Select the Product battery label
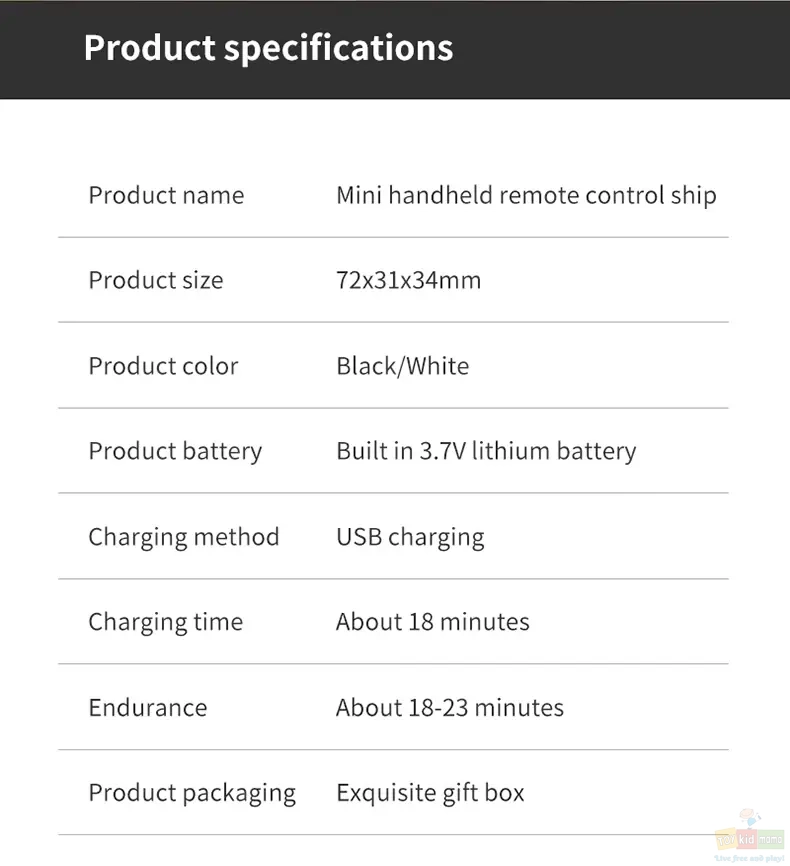This screenshot has height=866, width=790. click(175, 452)
